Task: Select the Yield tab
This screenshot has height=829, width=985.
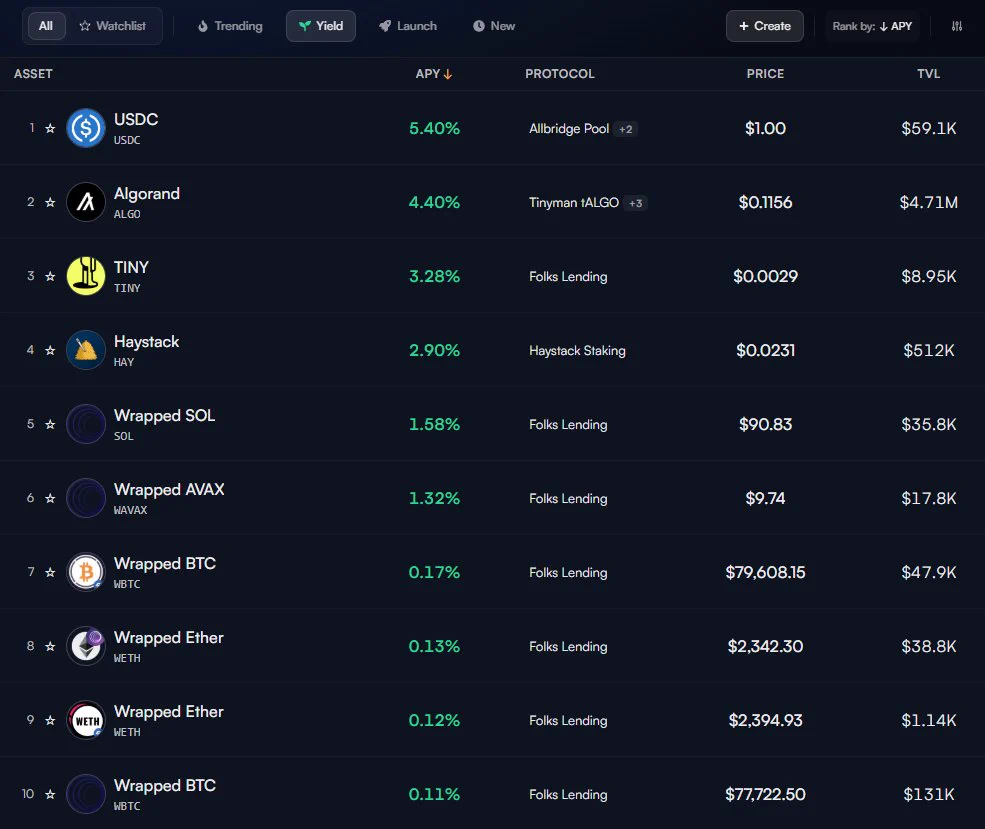Action: (321, 26)
